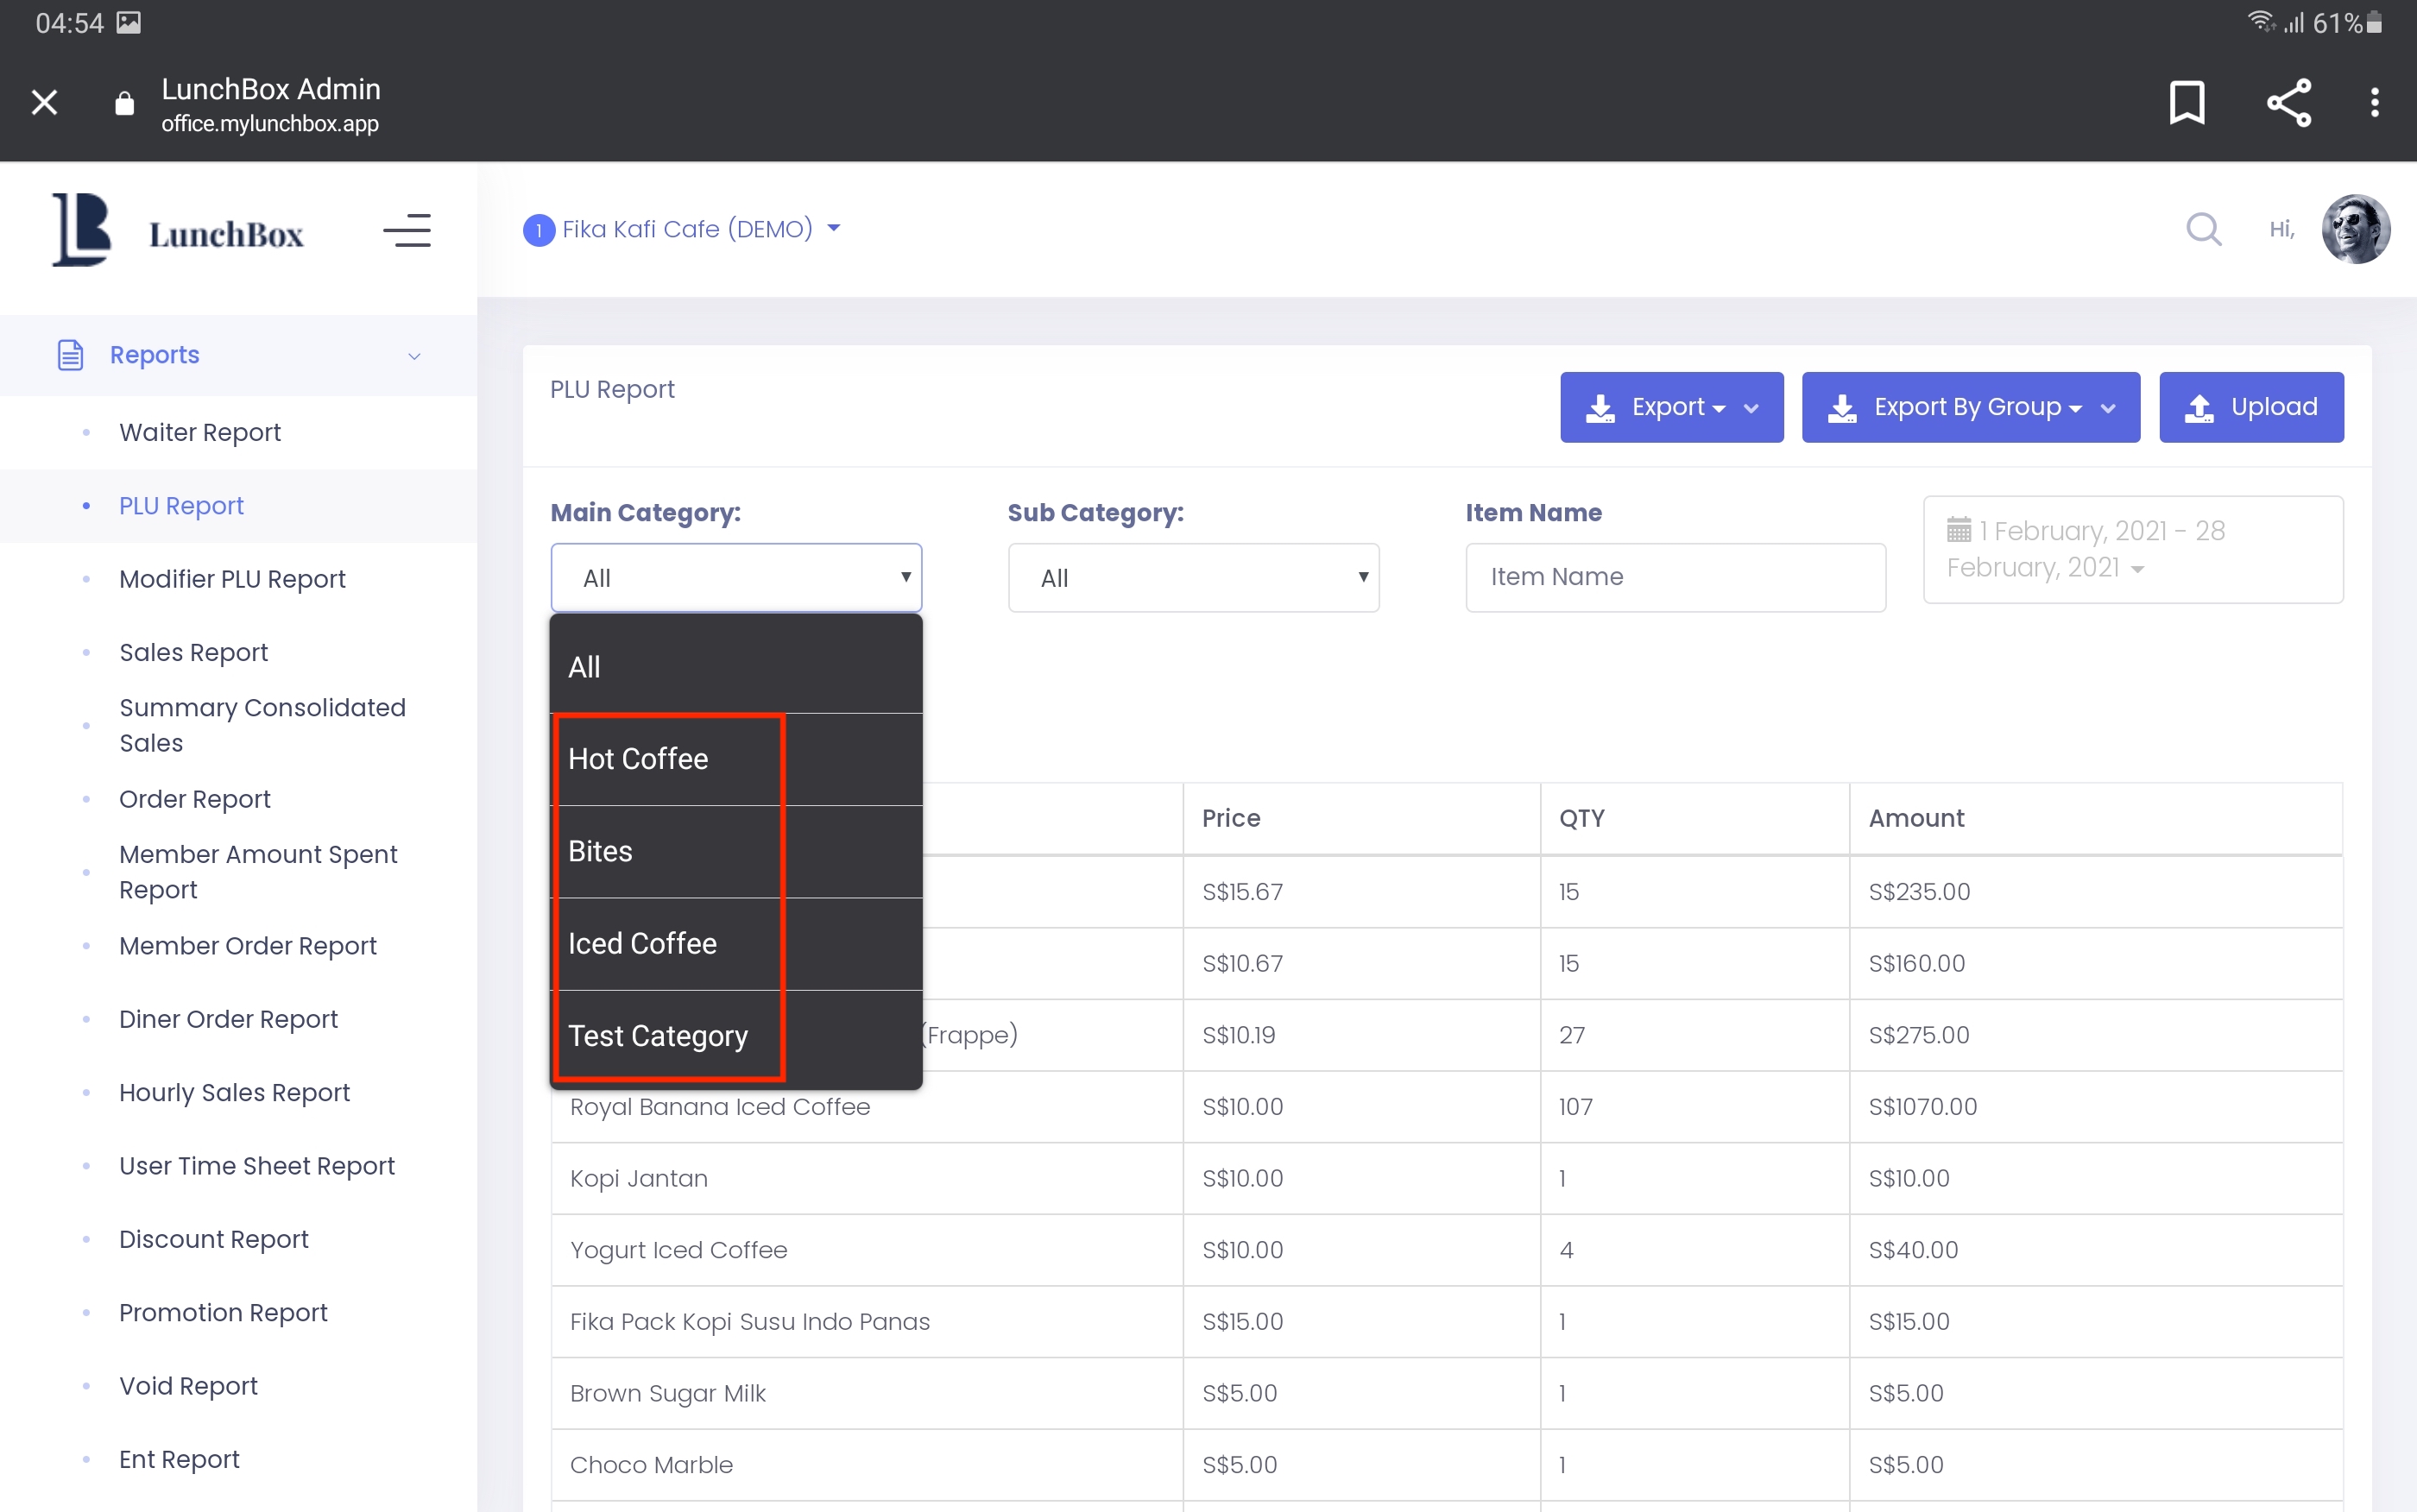Open the February 2021 date range picker
Image resolution: width=2417 pixels, height=1512 pixels.
coord(2132,549)
